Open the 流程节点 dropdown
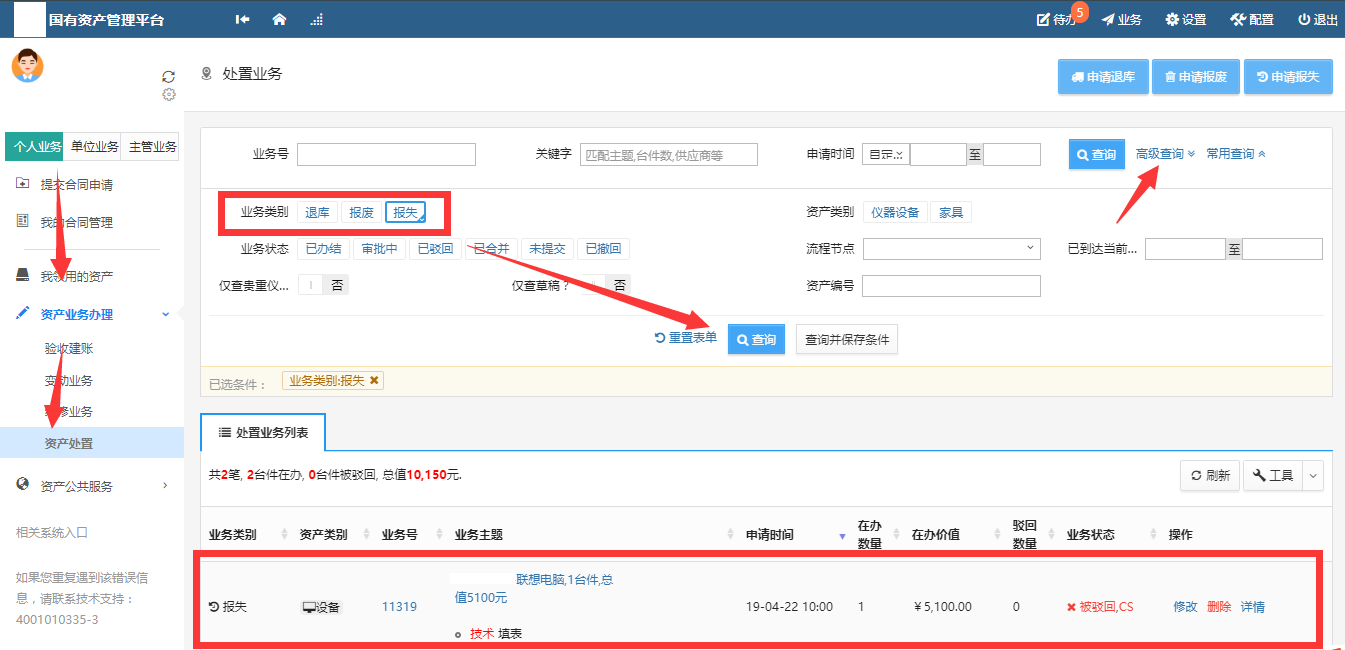Viewport: 1345px width, 650px height. (951, 249)
